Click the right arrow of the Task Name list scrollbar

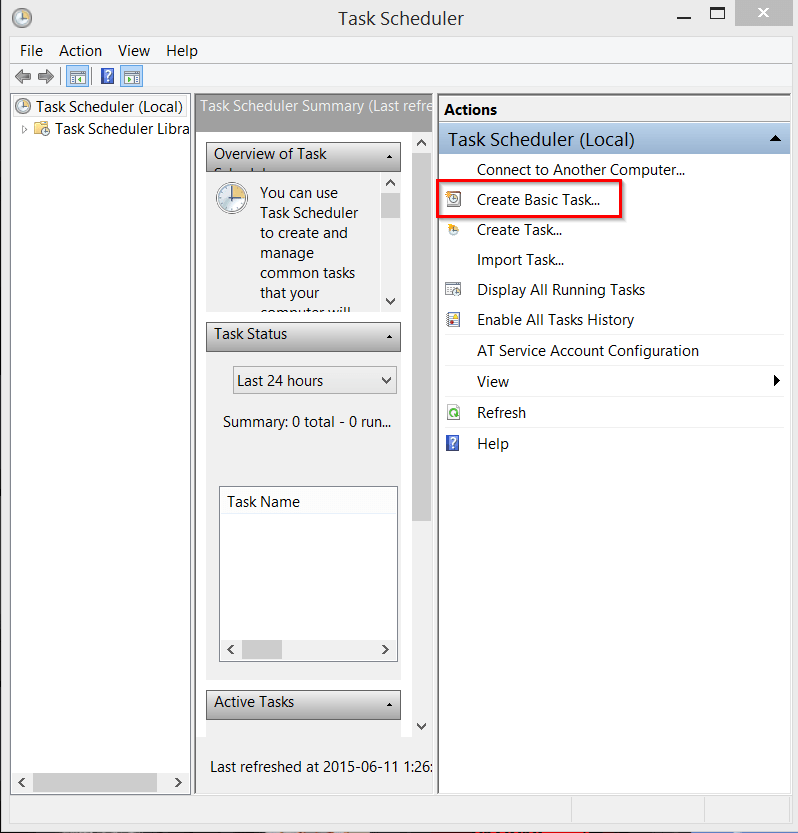tap(385, 650)
